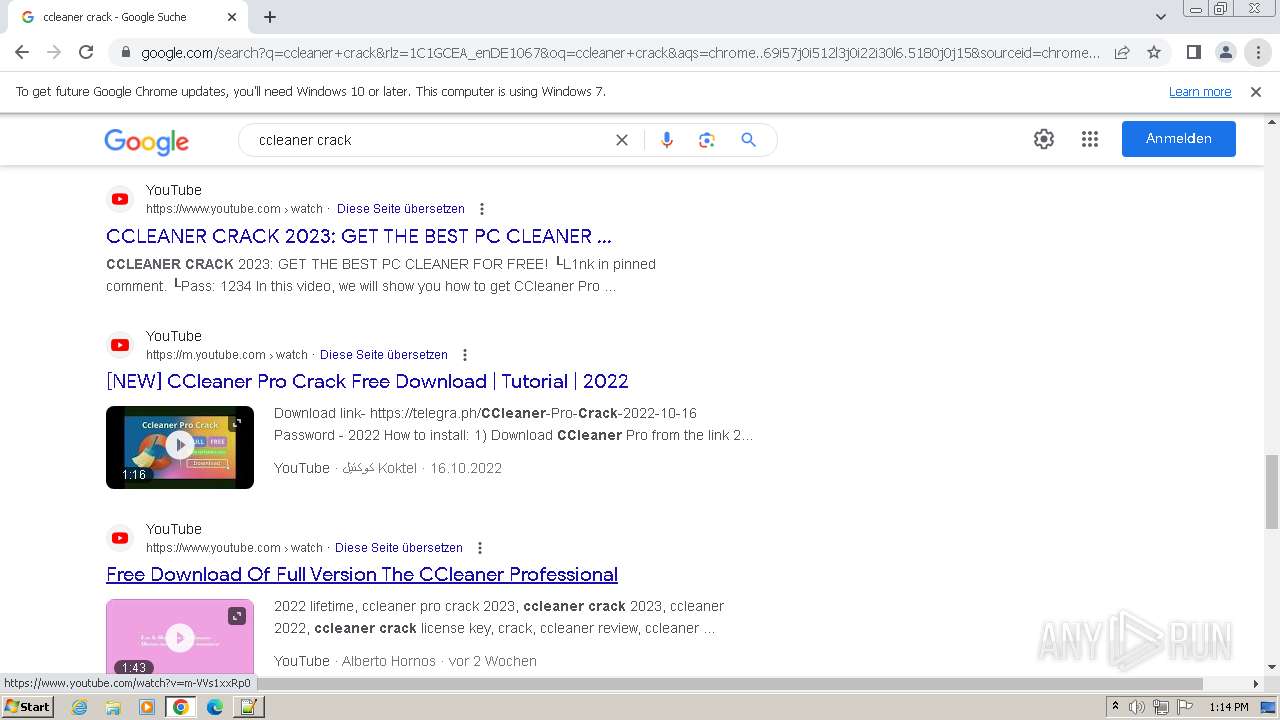Open File Explorer from taskbar
1280x720 pixels.
click(x=113, y=707)
